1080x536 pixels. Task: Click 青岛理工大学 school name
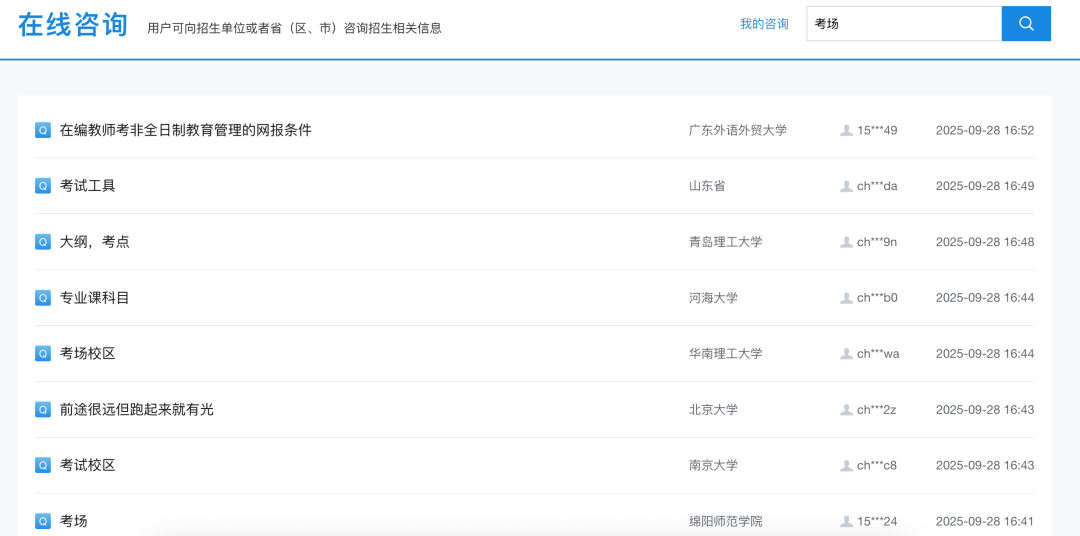coord(725,242)
